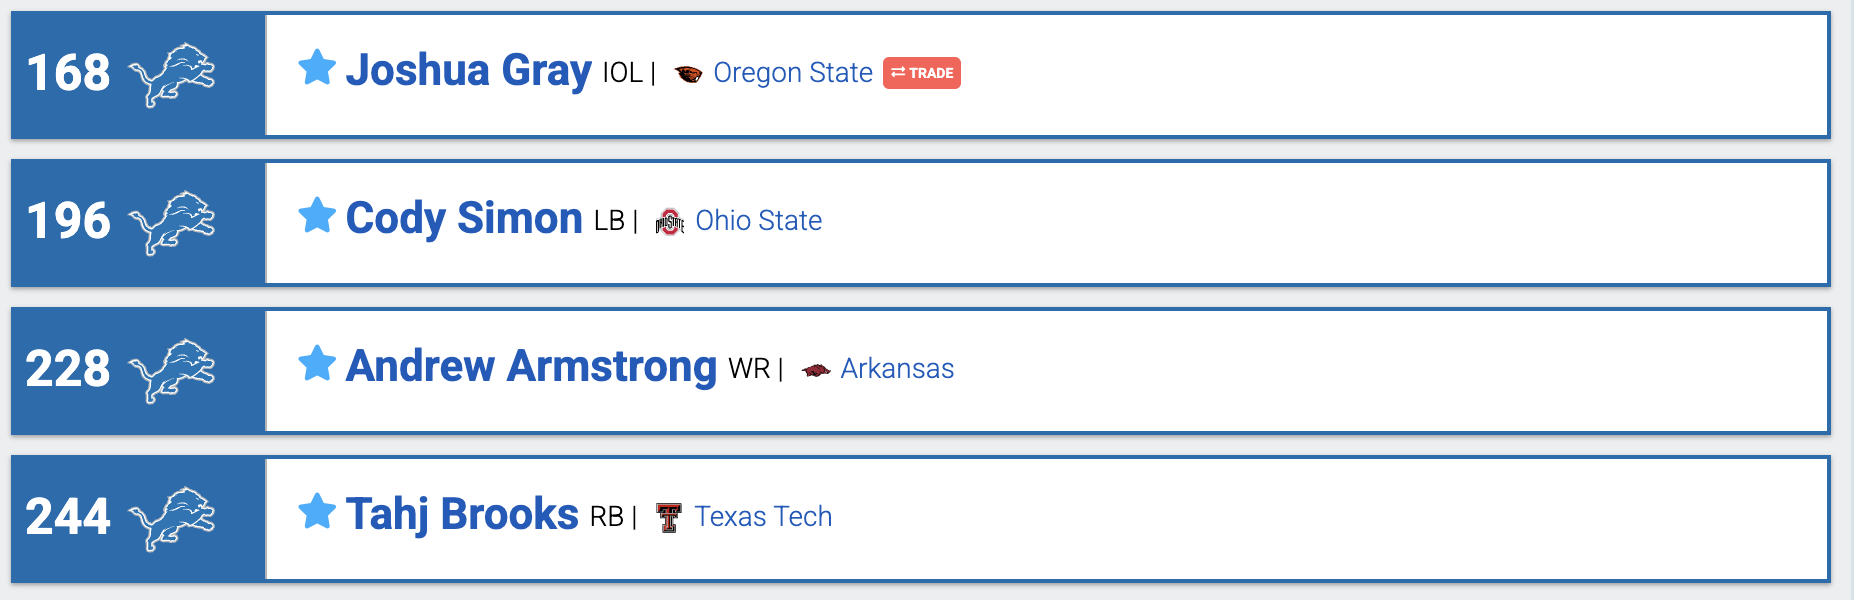Toggle star for Andrew Armstrong
The width and height of the screenshot is (1854, 600).
pyautogui.click(x=317, y=363)
